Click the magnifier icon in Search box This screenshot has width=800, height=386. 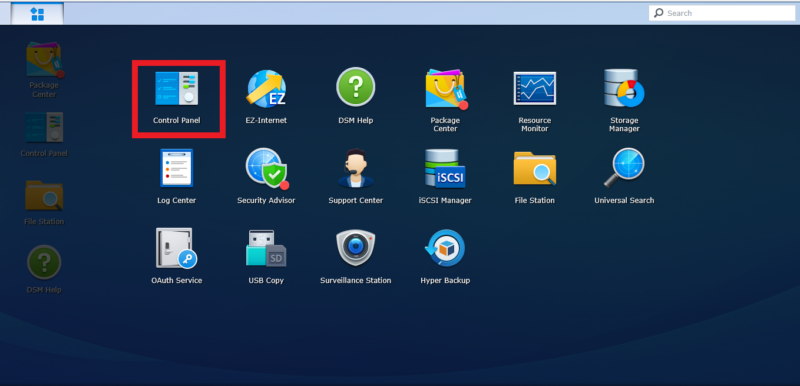pyautogui.click(x=659, y=13)
